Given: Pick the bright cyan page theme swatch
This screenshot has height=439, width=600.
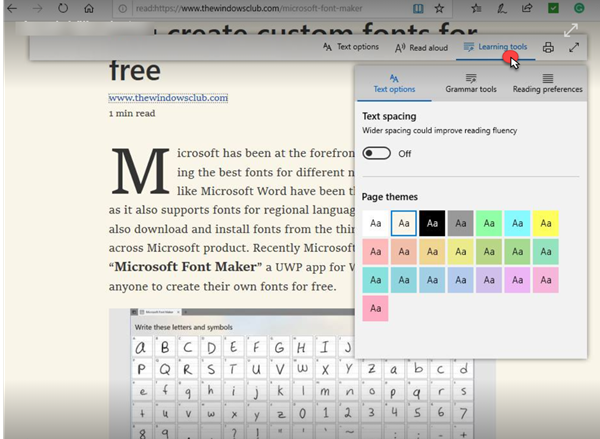Looking at the screenshot, I should [517, 223].
